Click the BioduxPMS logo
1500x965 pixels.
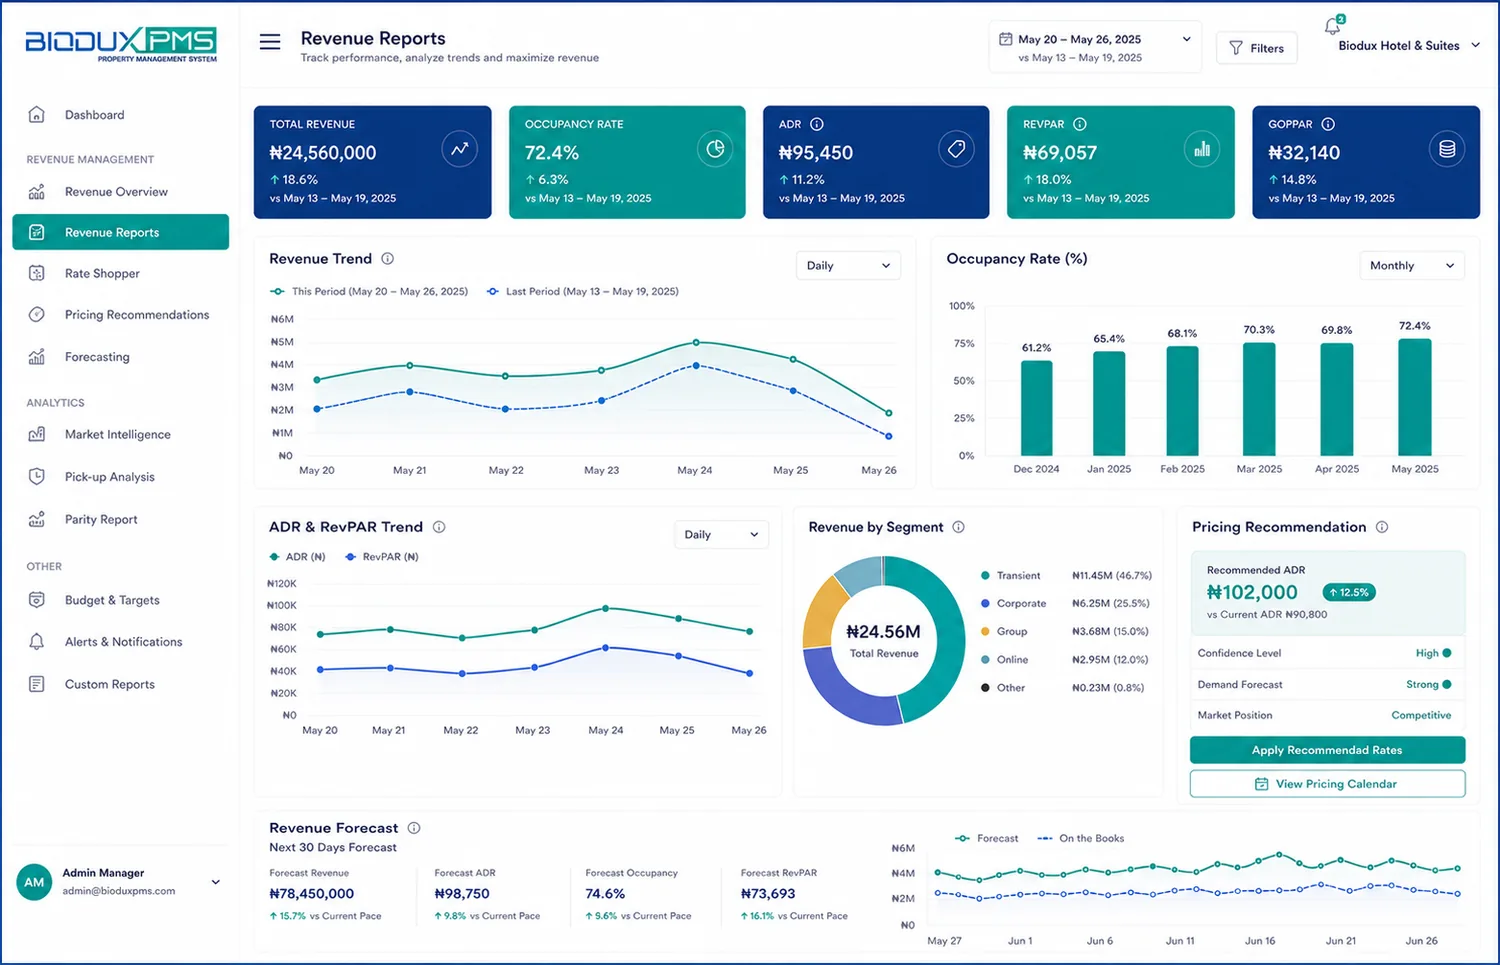pos(121,44)
